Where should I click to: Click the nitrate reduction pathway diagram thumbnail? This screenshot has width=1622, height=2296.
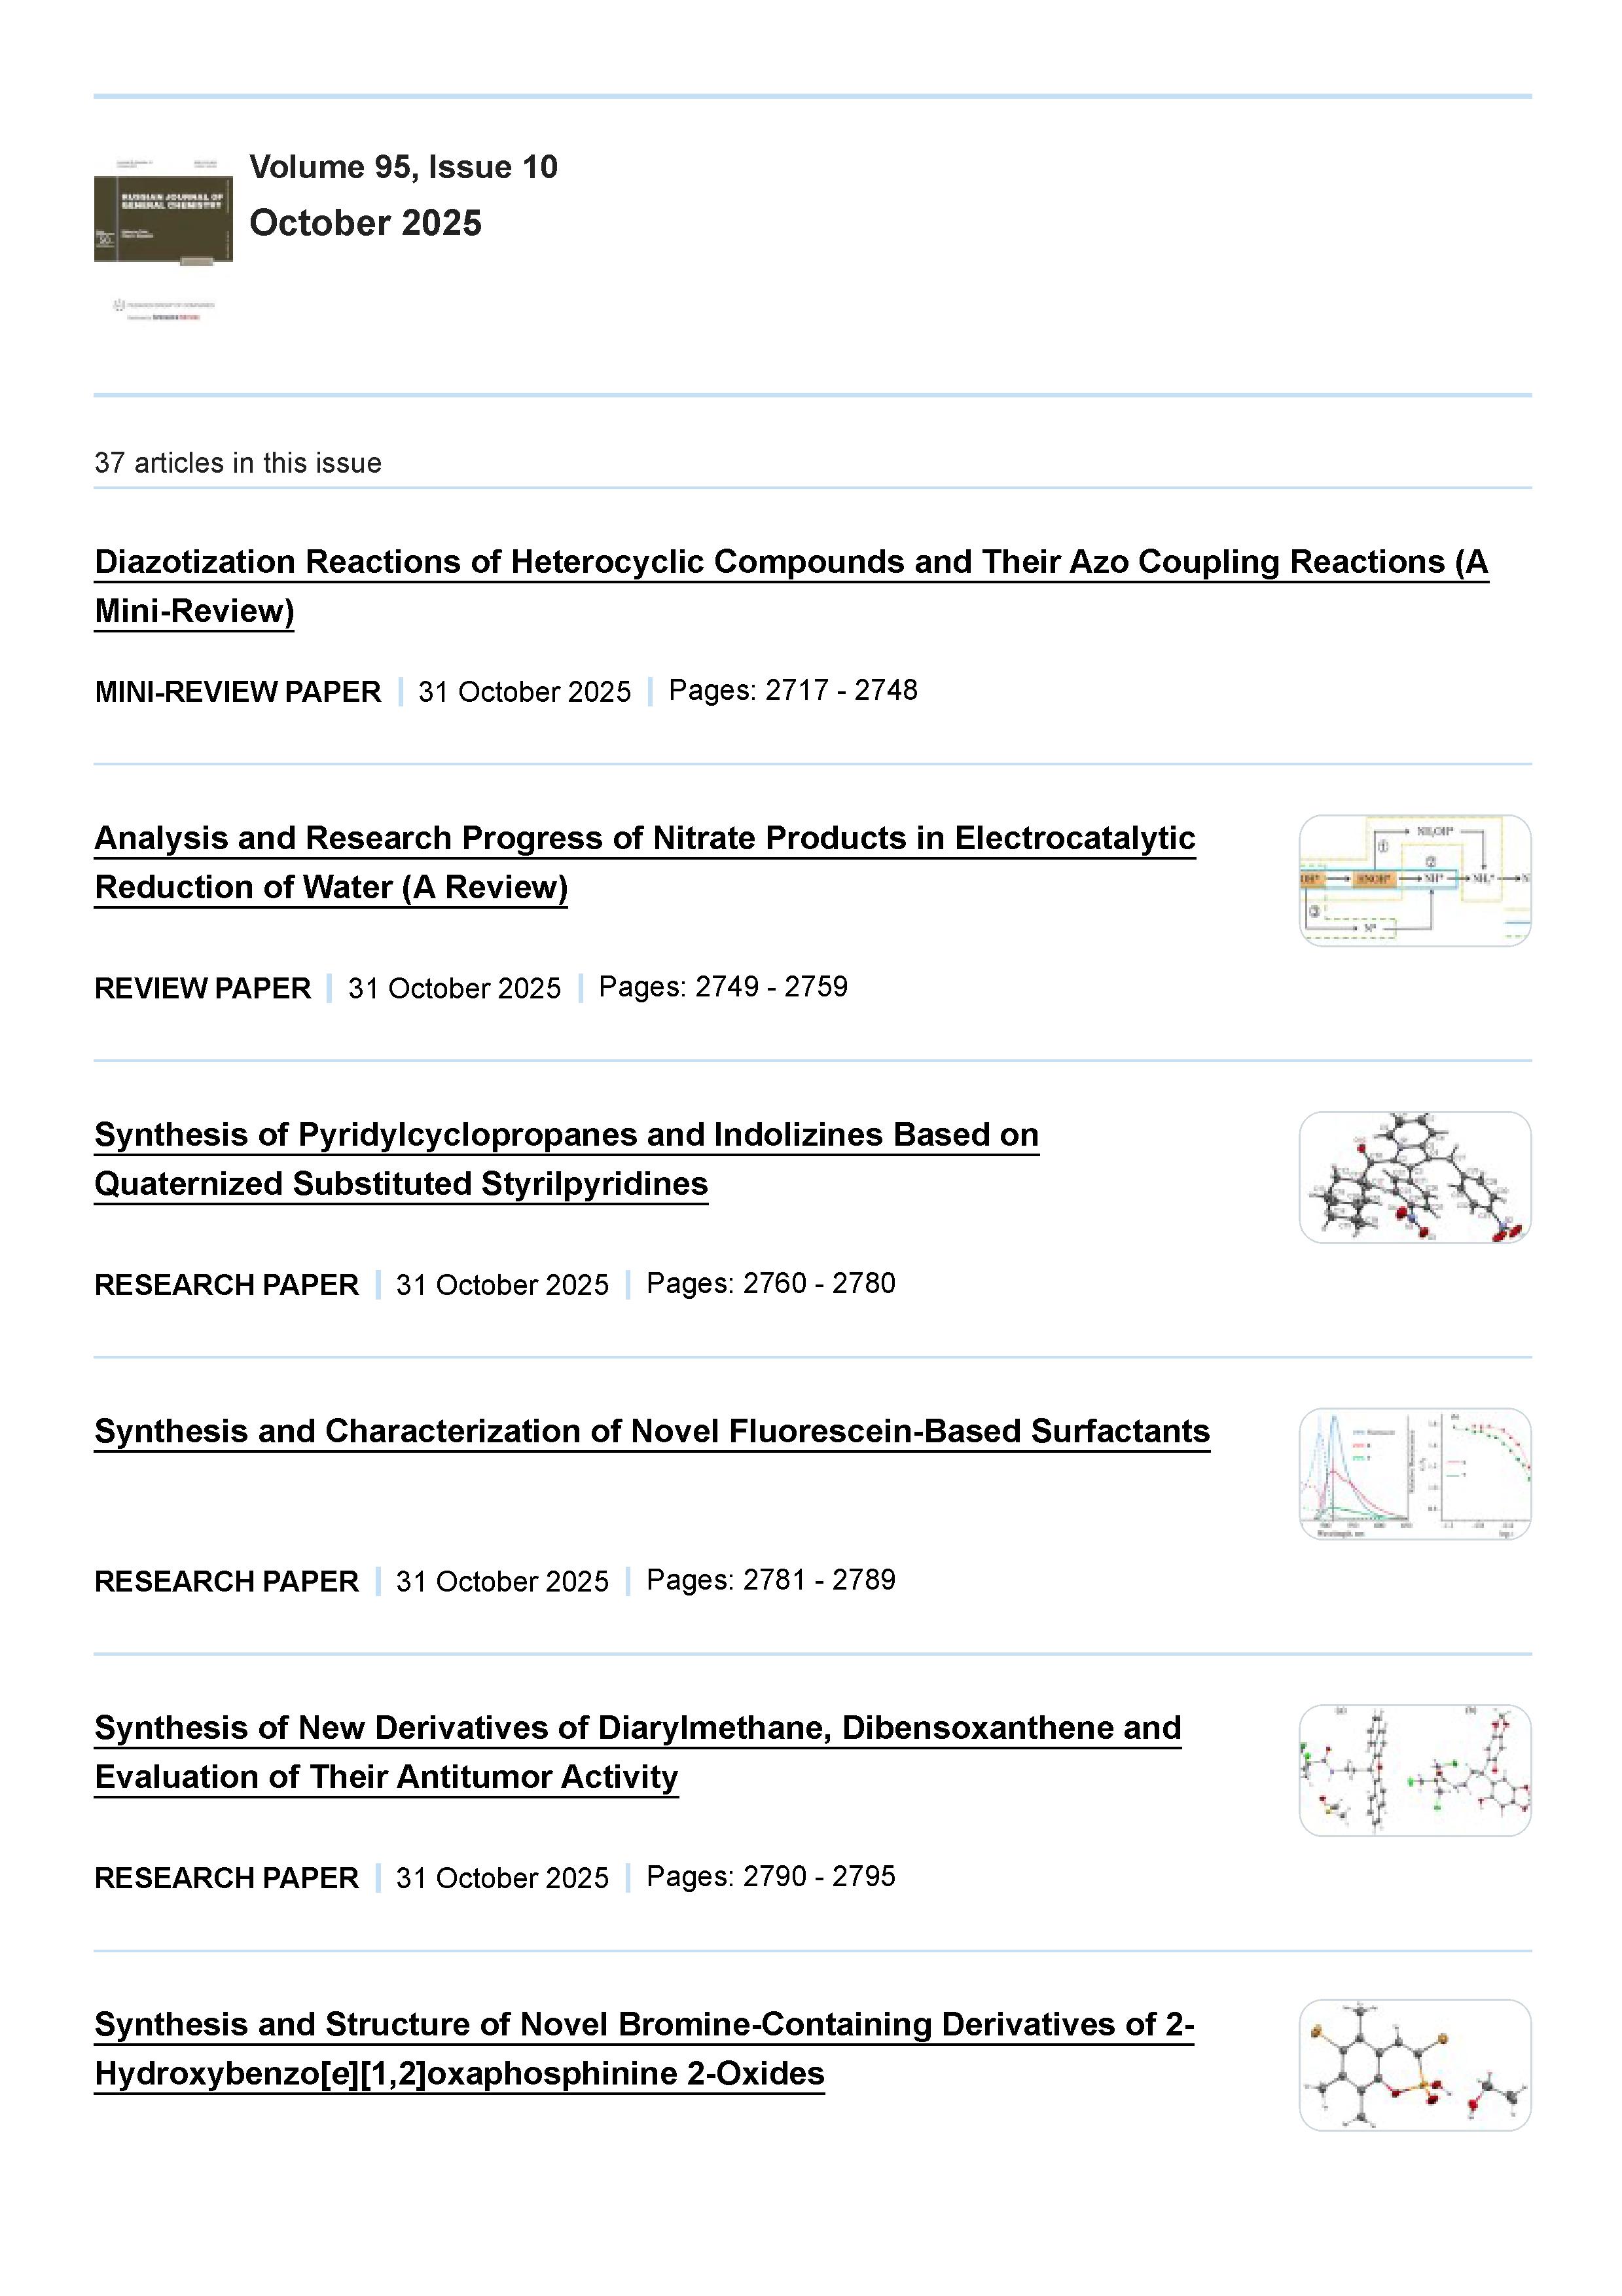click(x=1414, y=881)
